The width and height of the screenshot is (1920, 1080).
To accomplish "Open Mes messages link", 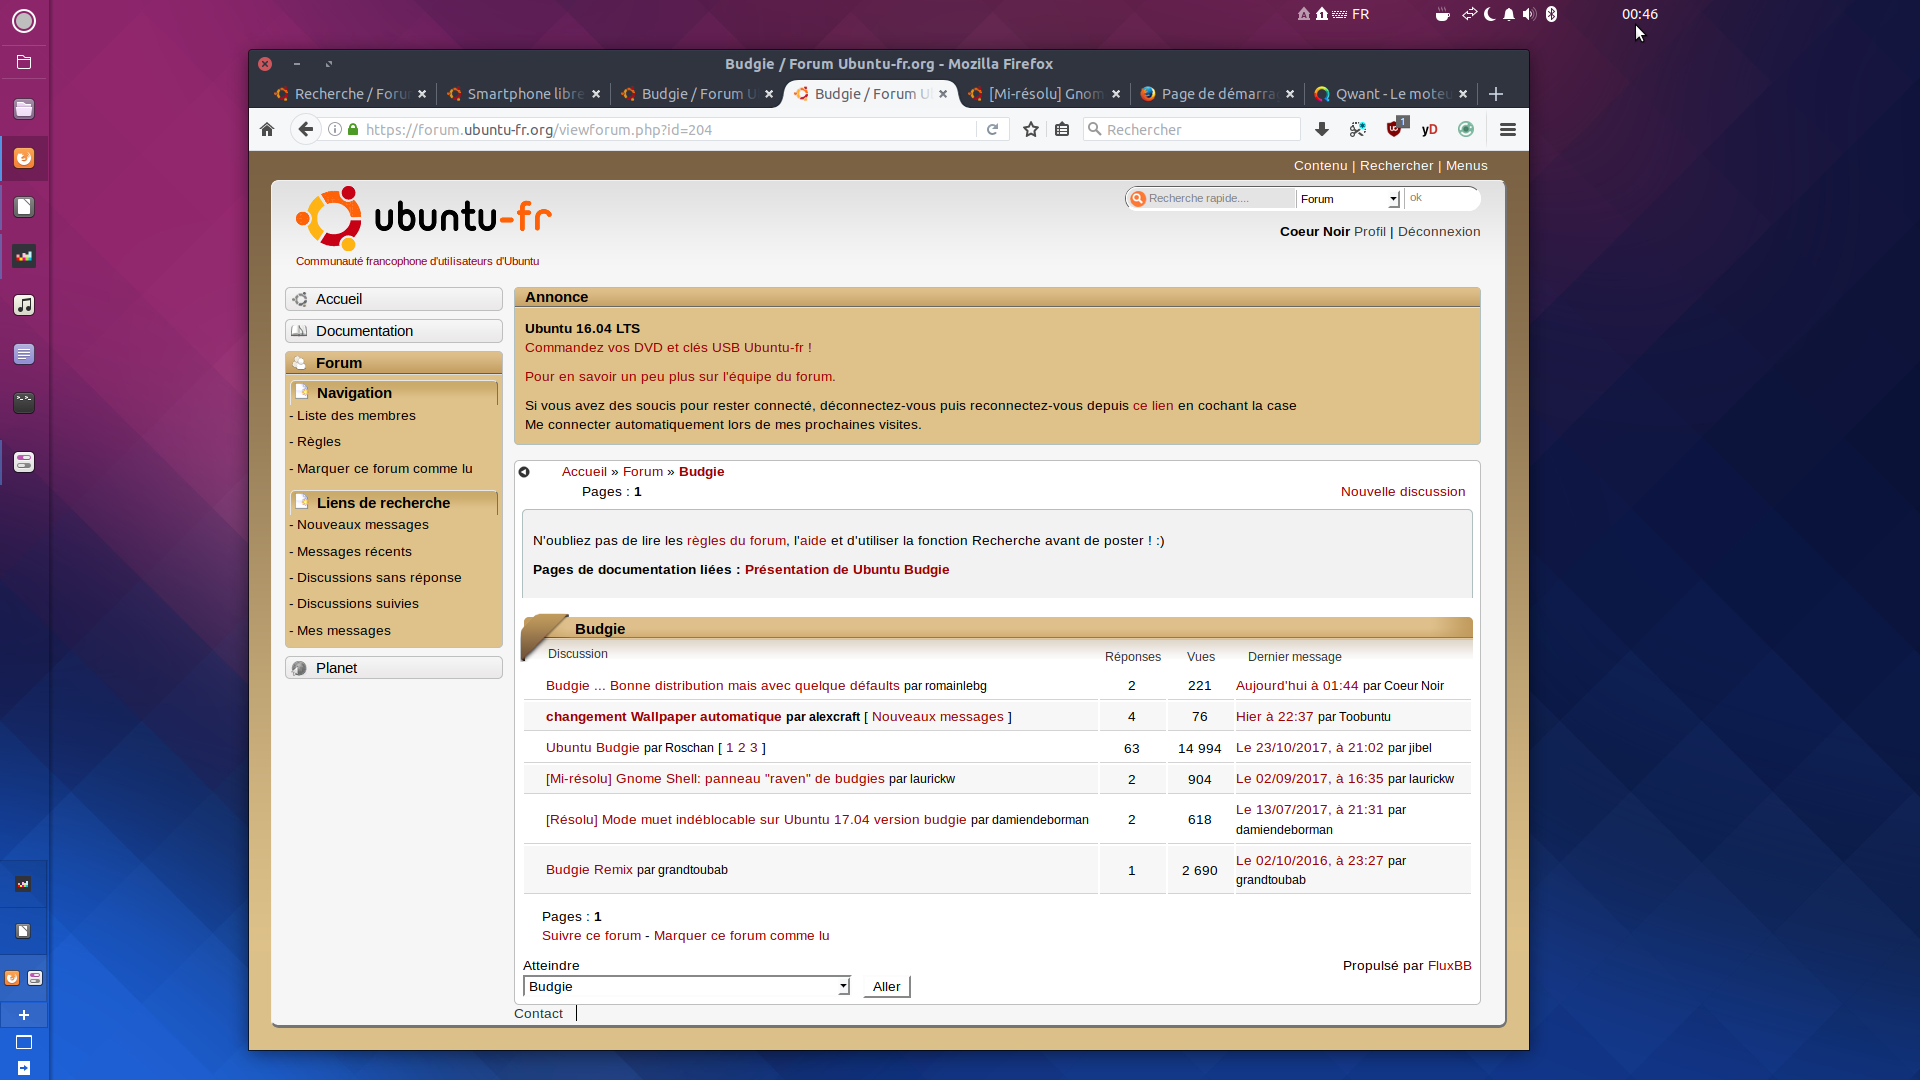I will (x=344, y=631).
